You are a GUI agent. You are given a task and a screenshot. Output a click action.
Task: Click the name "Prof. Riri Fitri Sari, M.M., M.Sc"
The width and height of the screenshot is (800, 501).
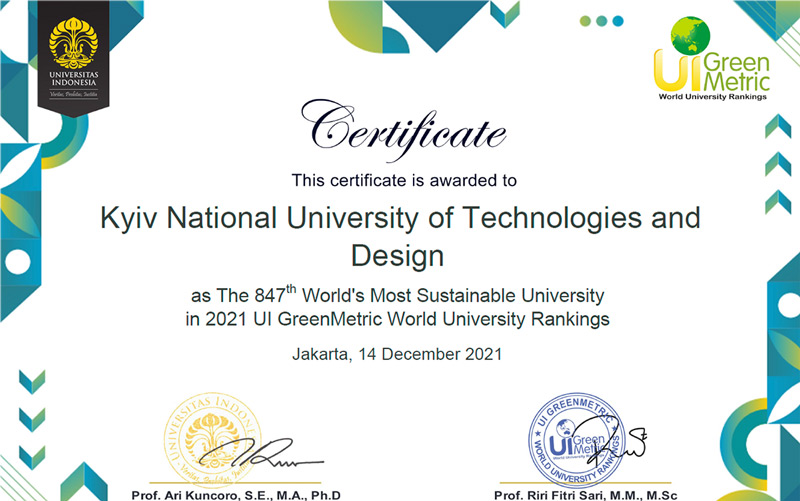(x=585, y=495)
